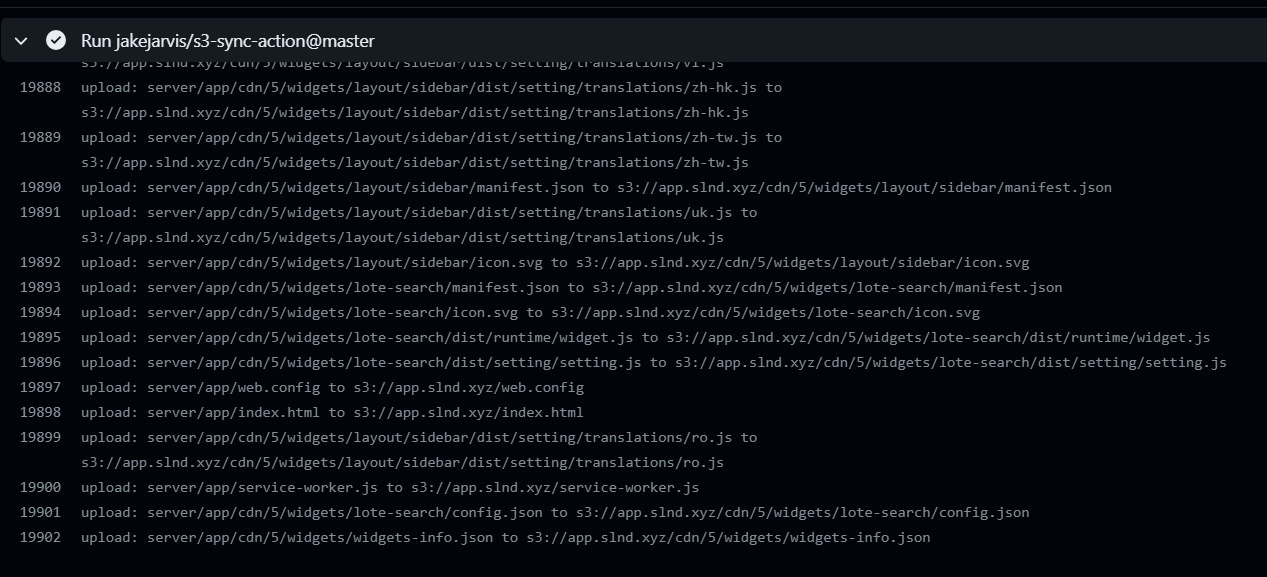This screenshot has width=1267, height=577.
Task: Open line number 19895 permalink
Action: click(40, 338)
